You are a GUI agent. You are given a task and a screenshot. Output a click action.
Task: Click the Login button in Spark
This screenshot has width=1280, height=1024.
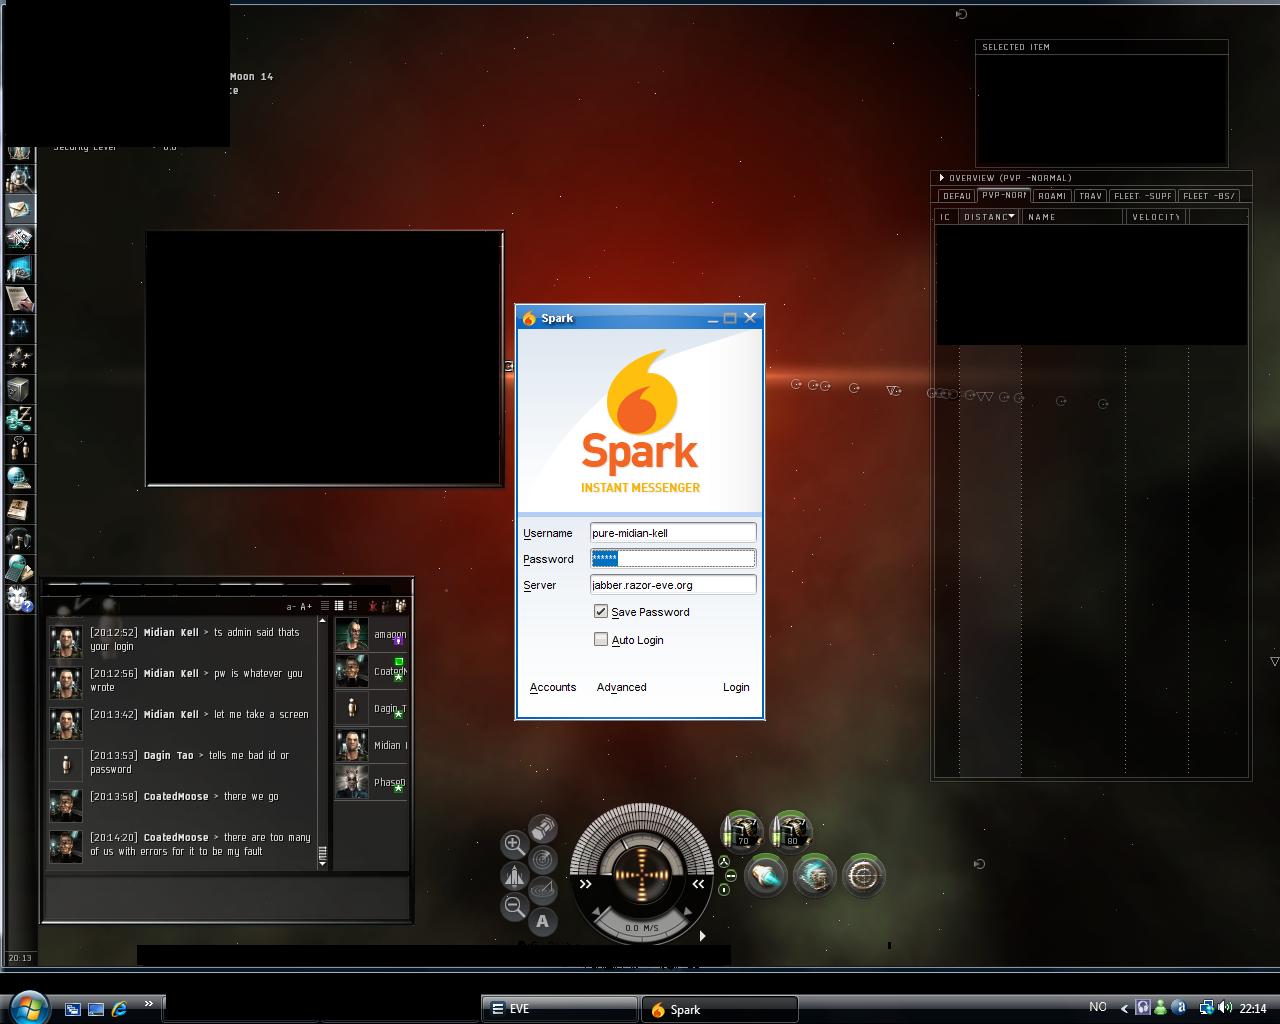coord(736,687)
